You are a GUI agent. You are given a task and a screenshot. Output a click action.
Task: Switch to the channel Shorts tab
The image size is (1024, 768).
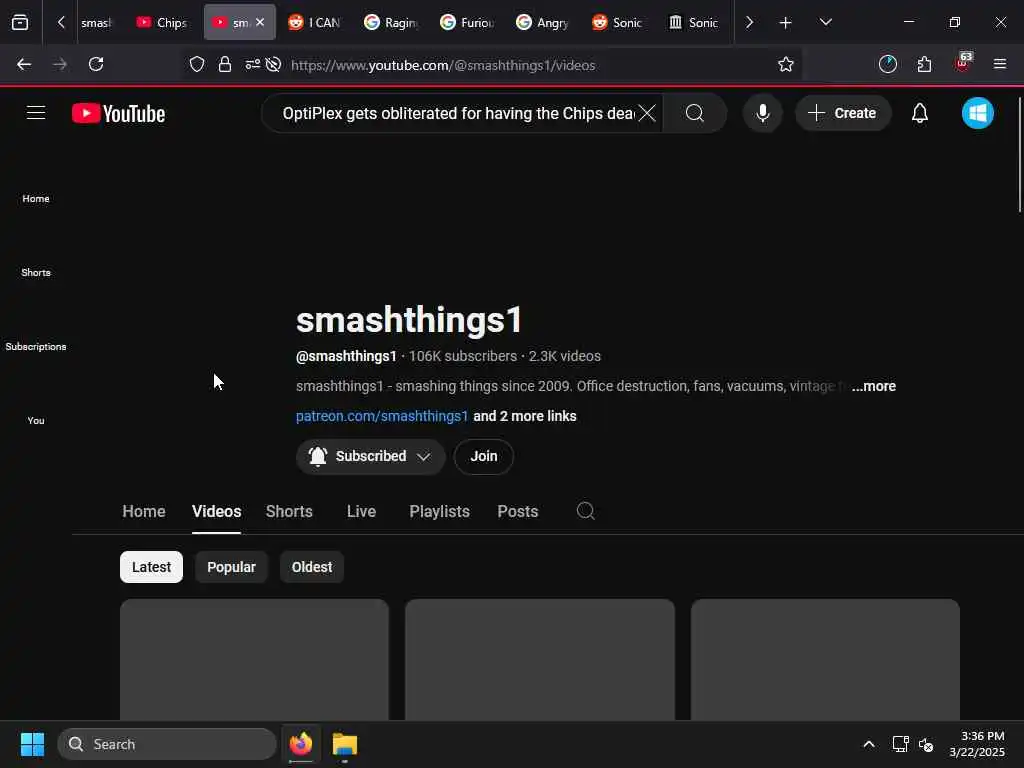pyautogui.click(x=289, y=511)
